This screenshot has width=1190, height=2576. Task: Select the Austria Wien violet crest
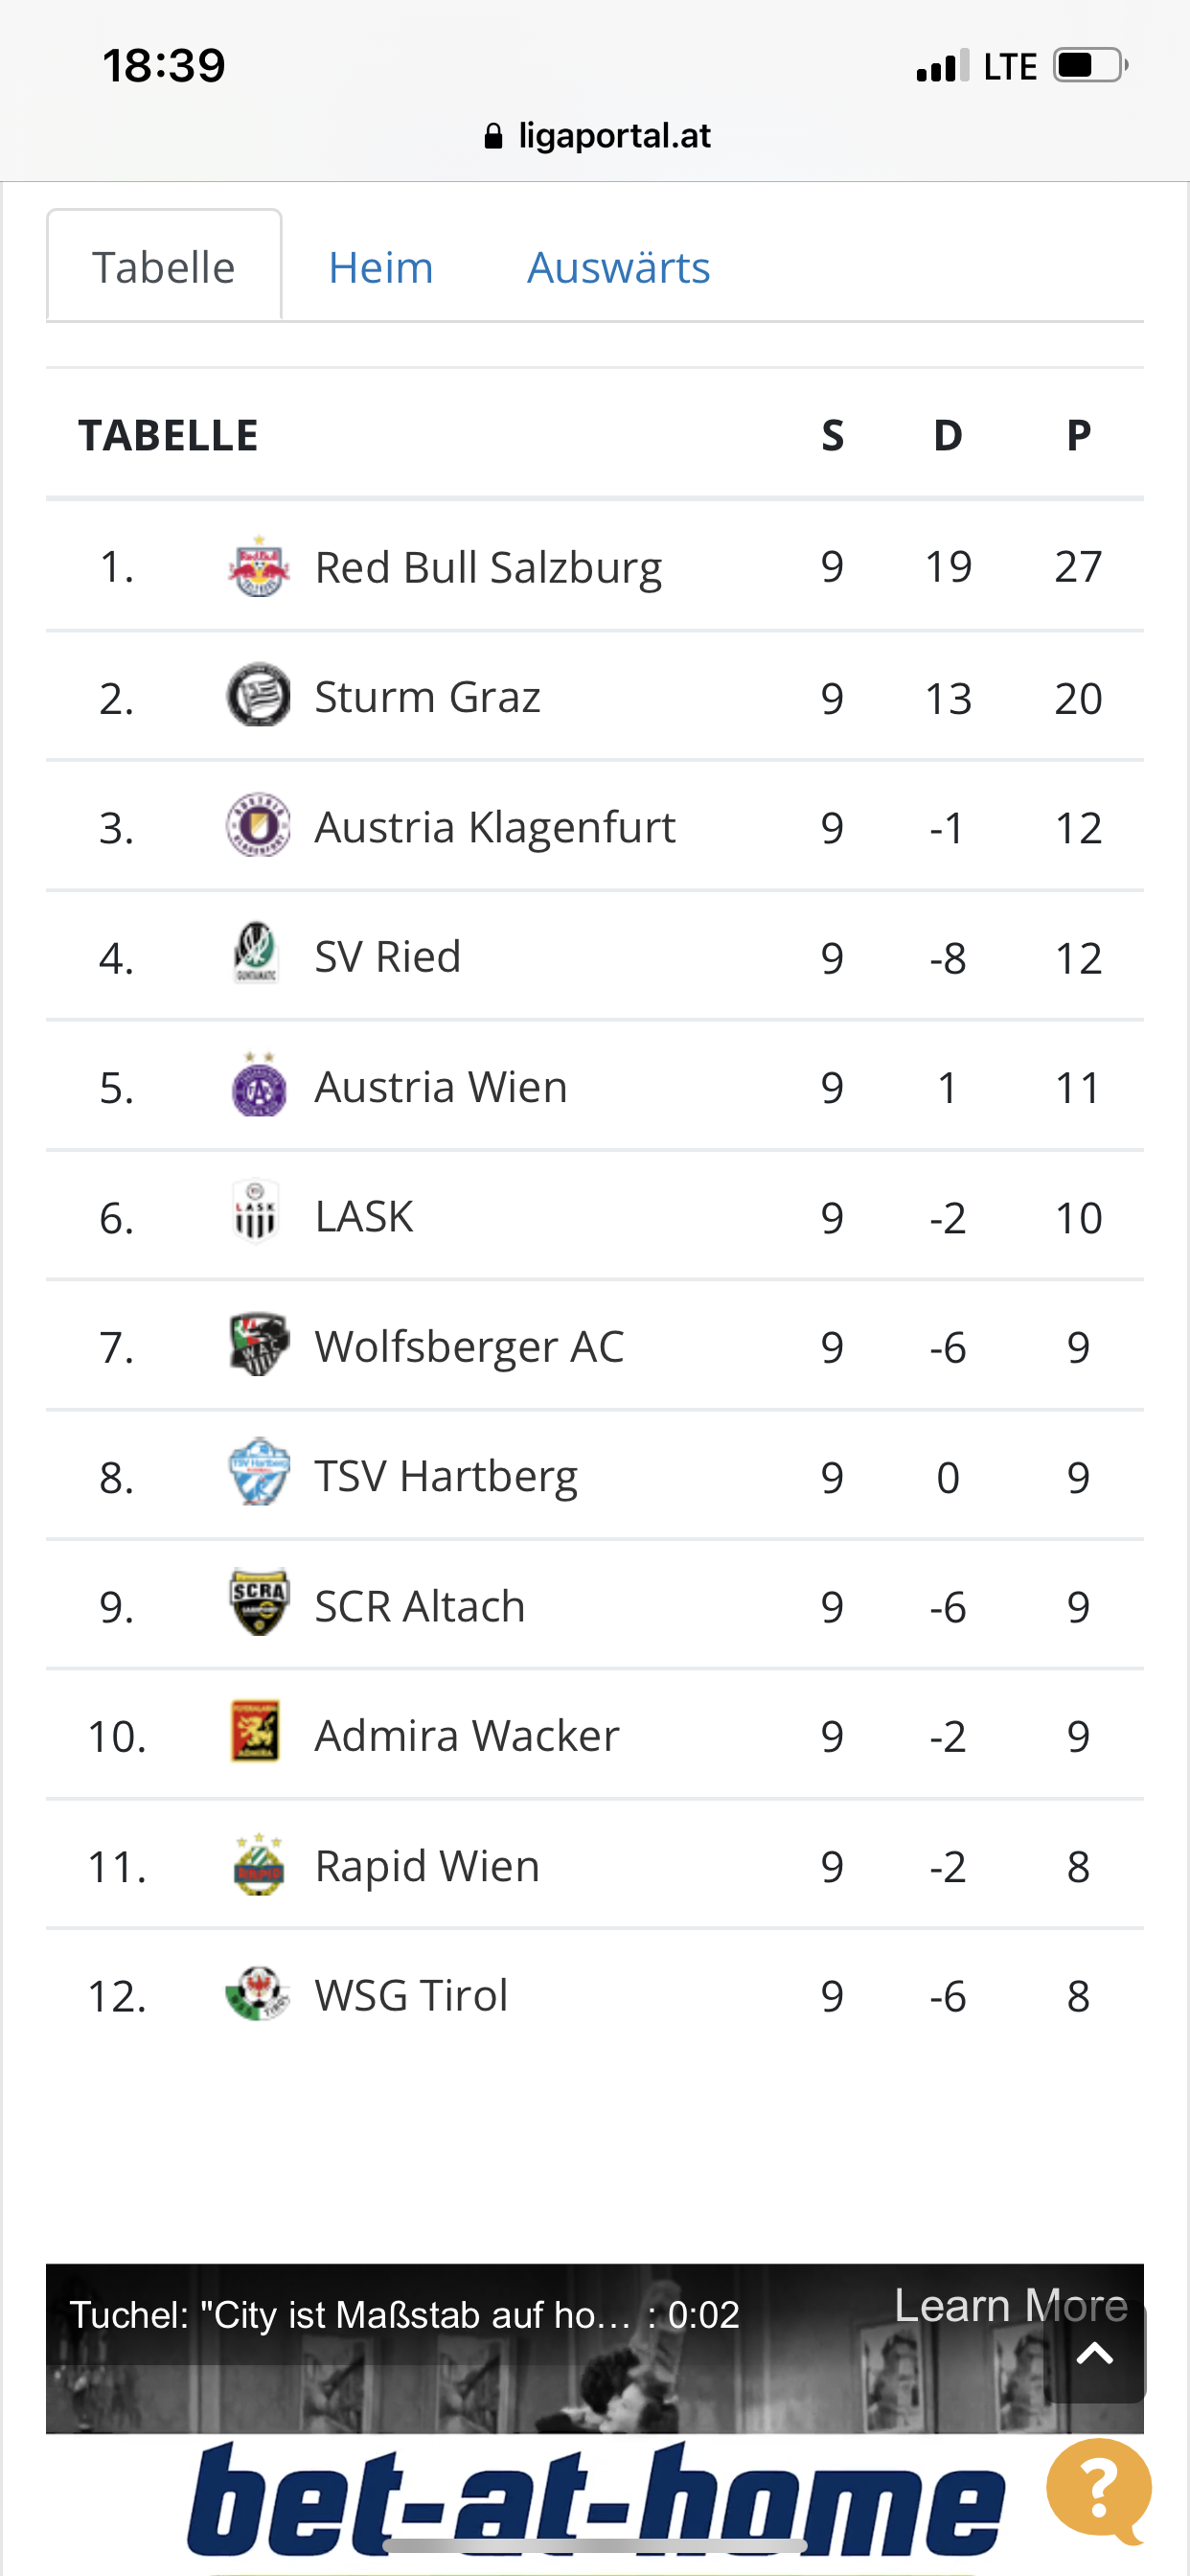(259, 1085)
